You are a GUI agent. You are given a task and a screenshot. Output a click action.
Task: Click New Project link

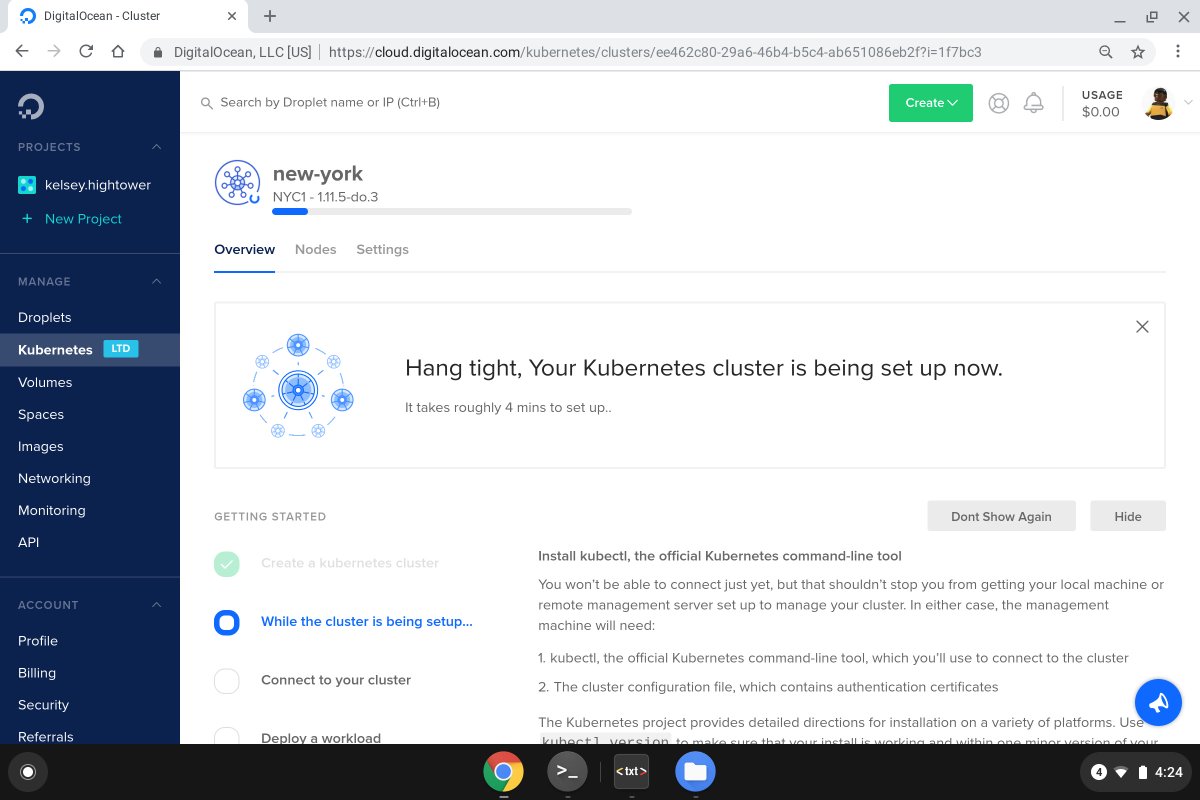[x=70, y=218]
